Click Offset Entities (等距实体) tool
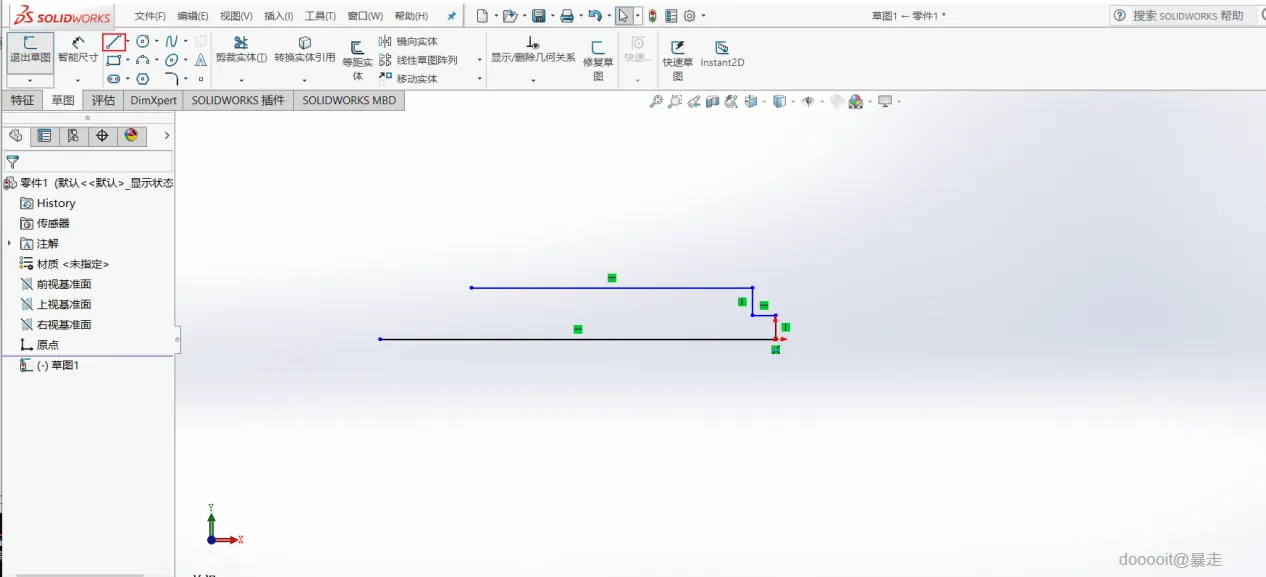 pos(357,60)
